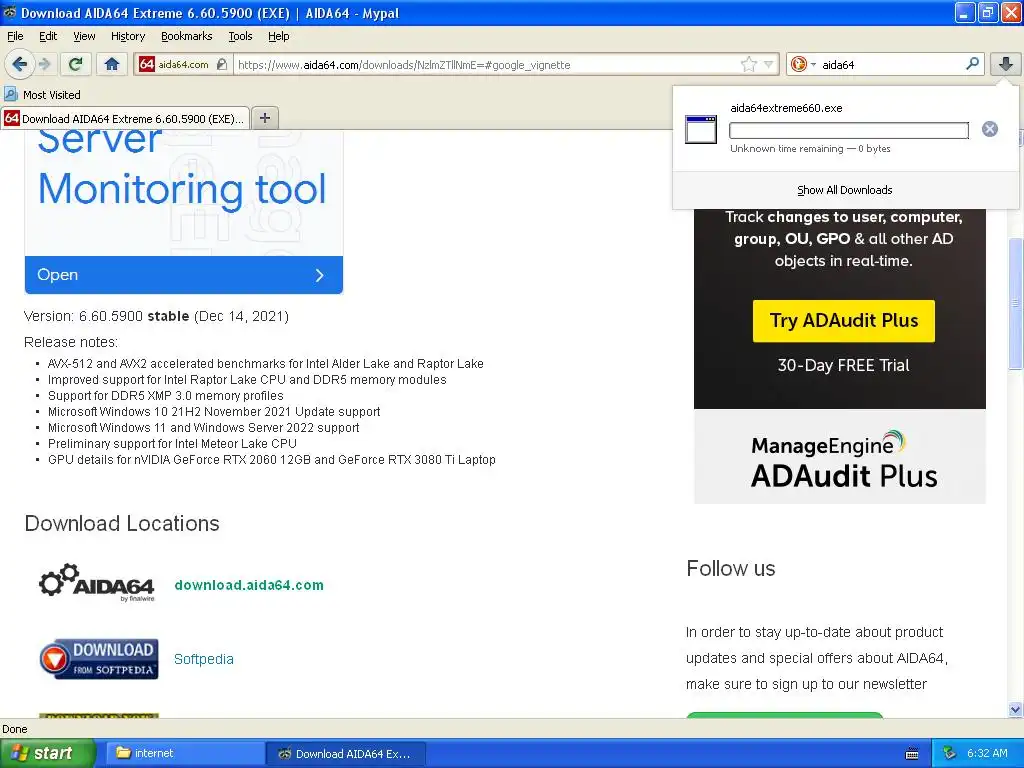This screenshot has height=768, width=1024.
Task: Click the Follow us heading
Action: pyautogui.click(x=731, y=568)
